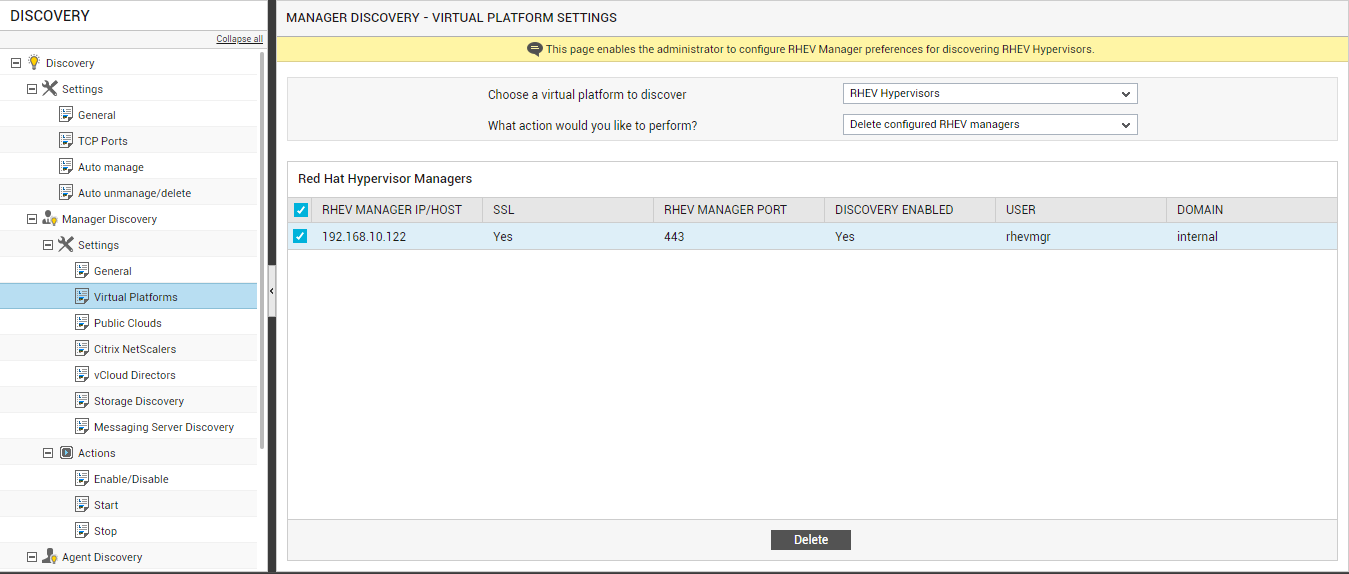Screen dimensions: 1349x574
Task: Click the sidebar splitter collapse arrow
Action: 272,290
